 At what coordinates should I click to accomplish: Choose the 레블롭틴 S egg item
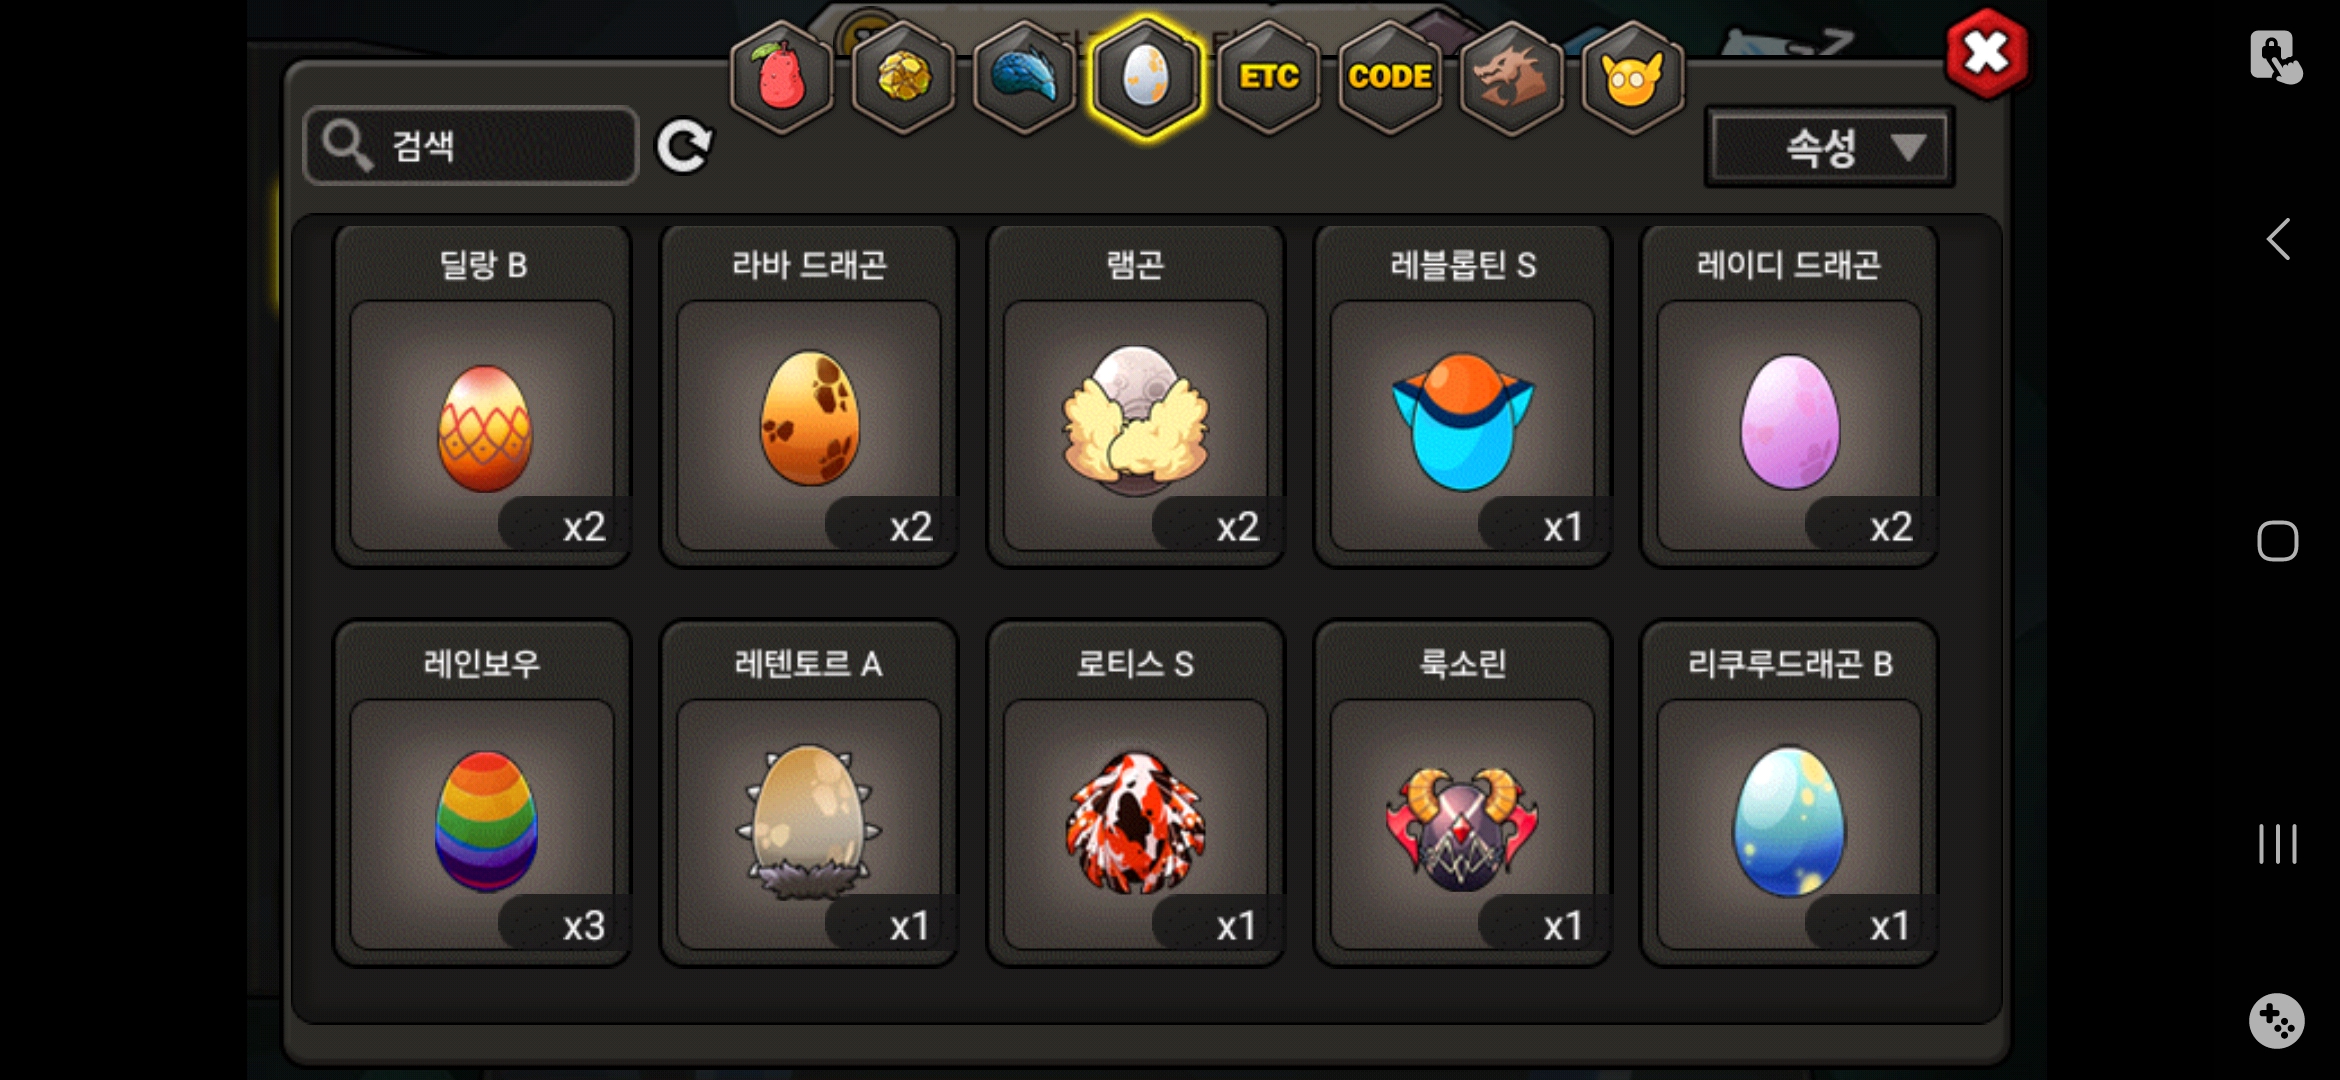click(x=1462, y=396)
